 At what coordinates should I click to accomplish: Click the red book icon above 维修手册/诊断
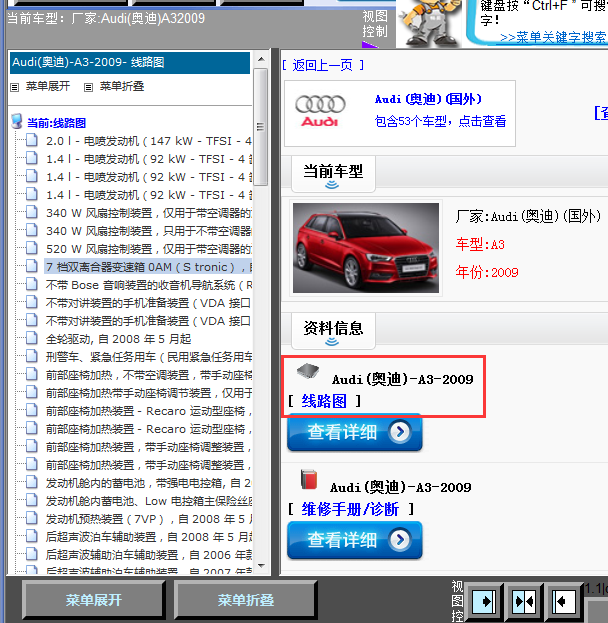(309, 479)
